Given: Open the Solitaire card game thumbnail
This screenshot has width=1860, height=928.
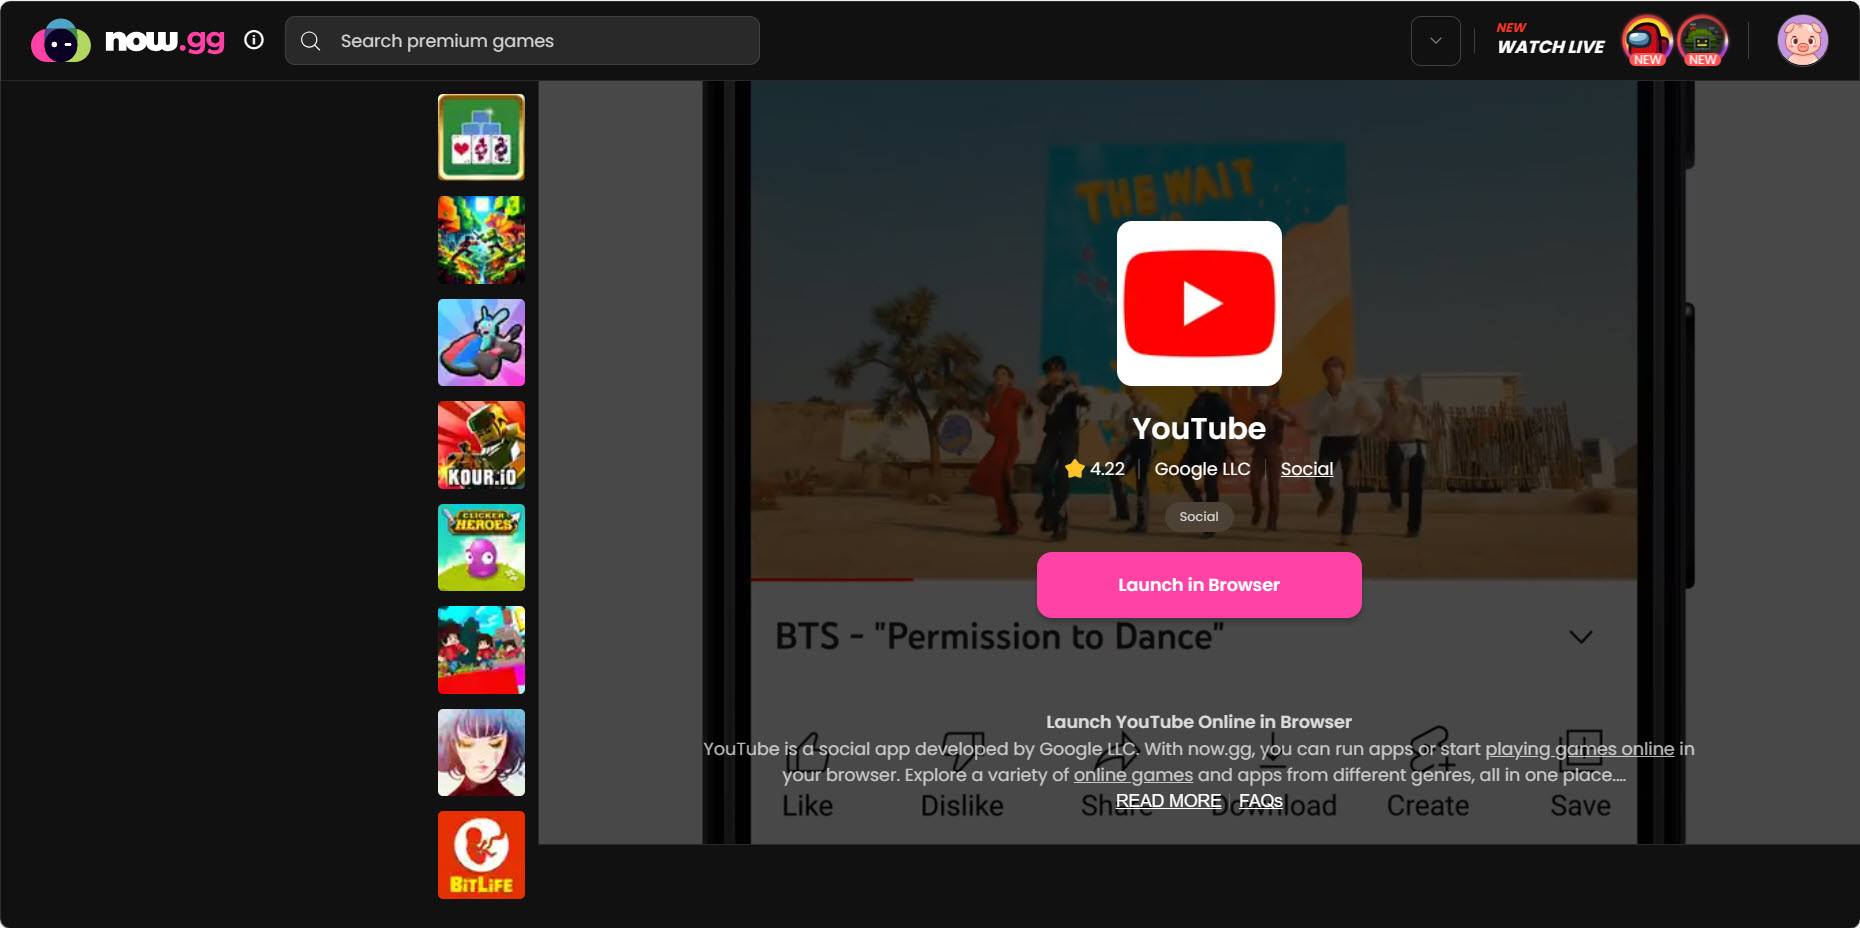Looking at the screenshot, I should [x=481, y=137].
